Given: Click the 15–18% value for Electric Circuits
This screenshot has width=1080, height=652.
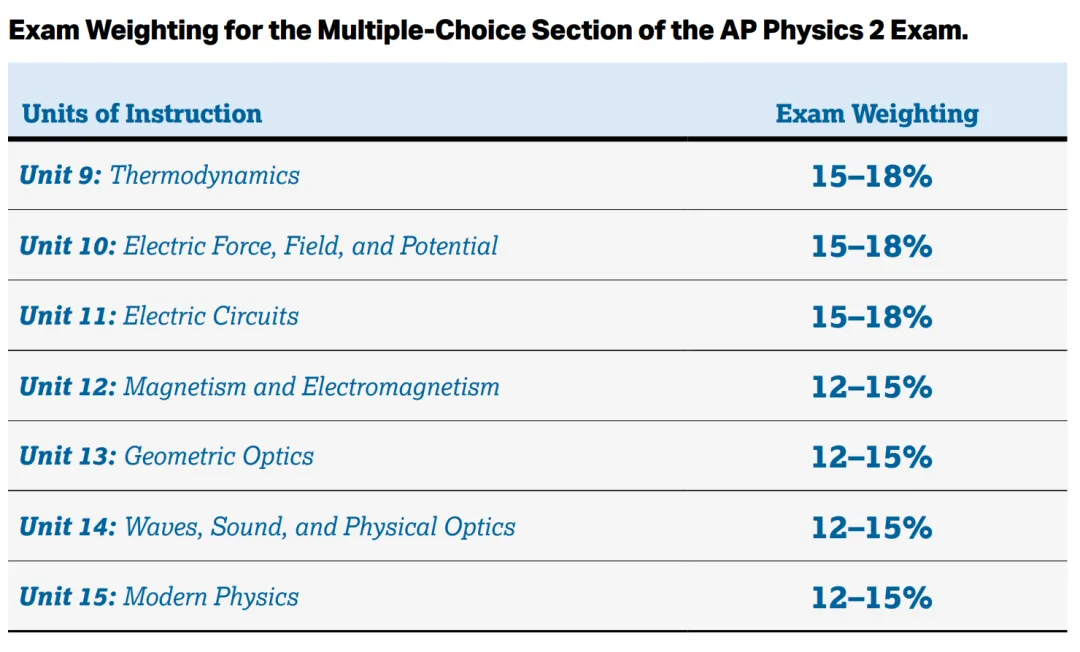Looking at the screenshot, I should pyautogui.click(x=871, y=317).
